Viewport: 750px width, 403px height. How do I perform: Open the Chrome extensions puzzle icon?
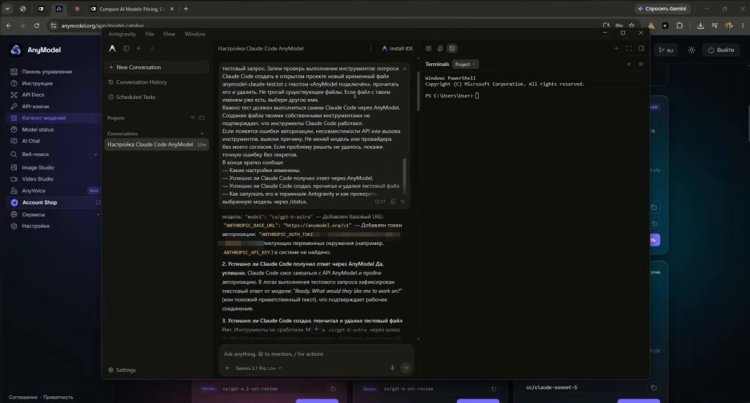coord(679,25)
